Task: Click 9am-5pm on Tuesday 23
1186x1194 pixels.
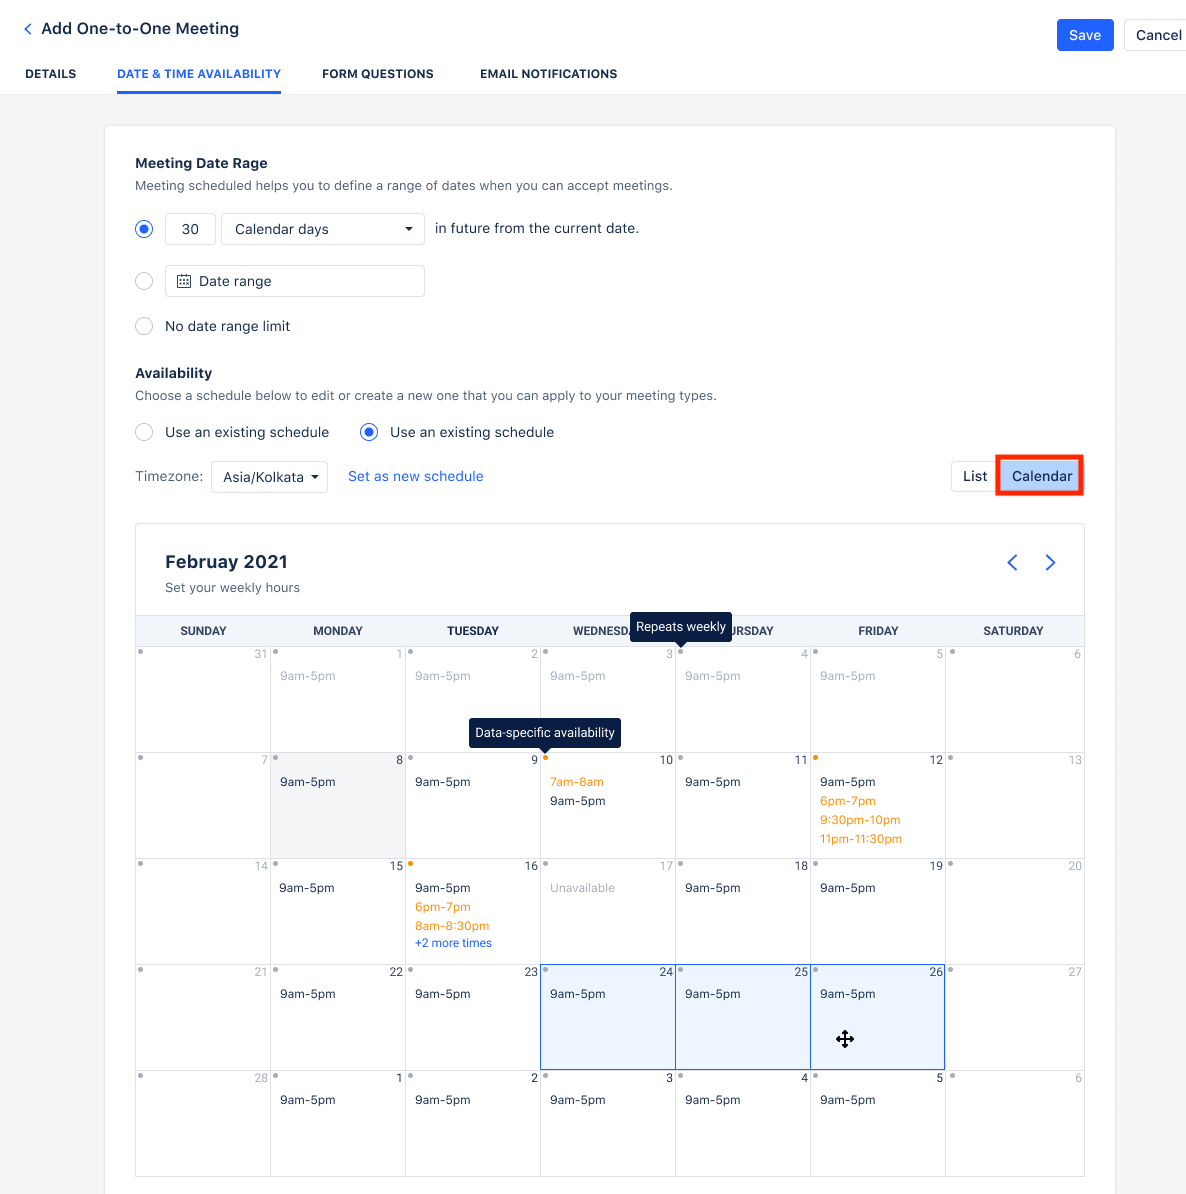Action: pyautogui.click(x=443, y=994)
